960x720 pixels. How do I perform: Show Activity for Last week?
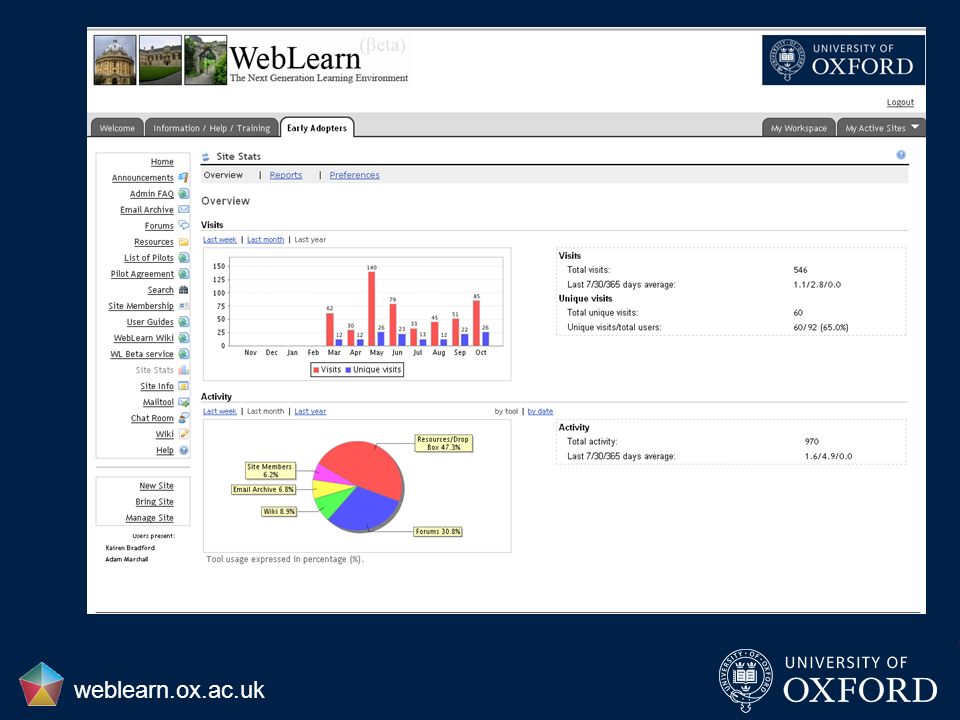219,411
